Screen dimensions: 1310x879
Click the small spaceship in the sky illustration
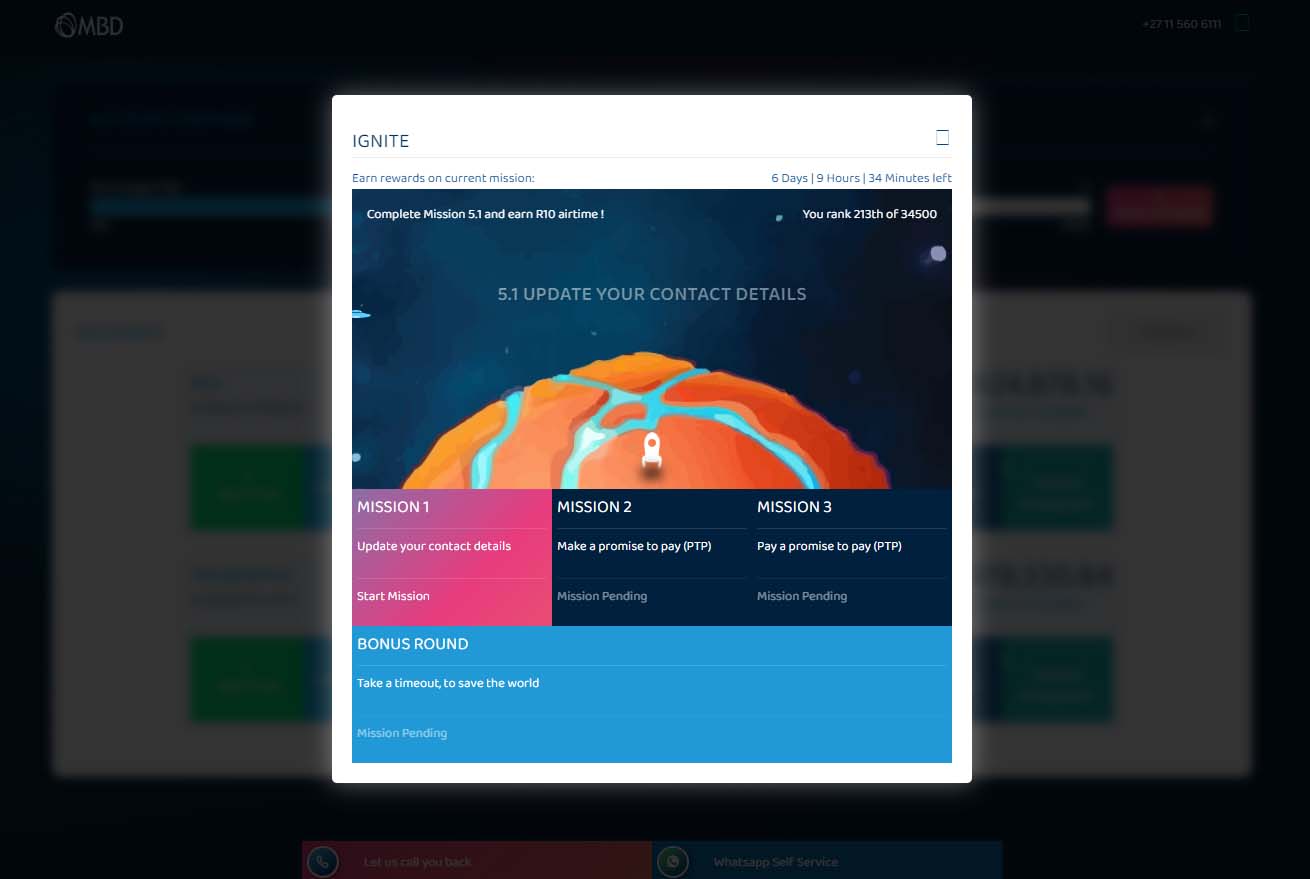[361, 314]
